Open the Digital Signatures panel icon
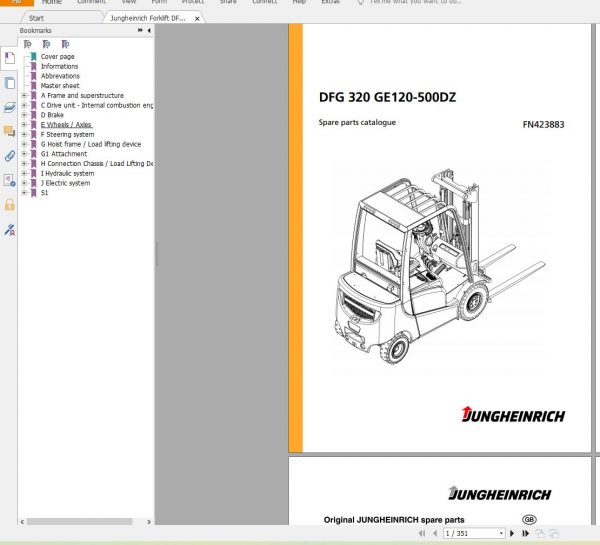Viewport: 600px width, 545px height. coord(10,180)
